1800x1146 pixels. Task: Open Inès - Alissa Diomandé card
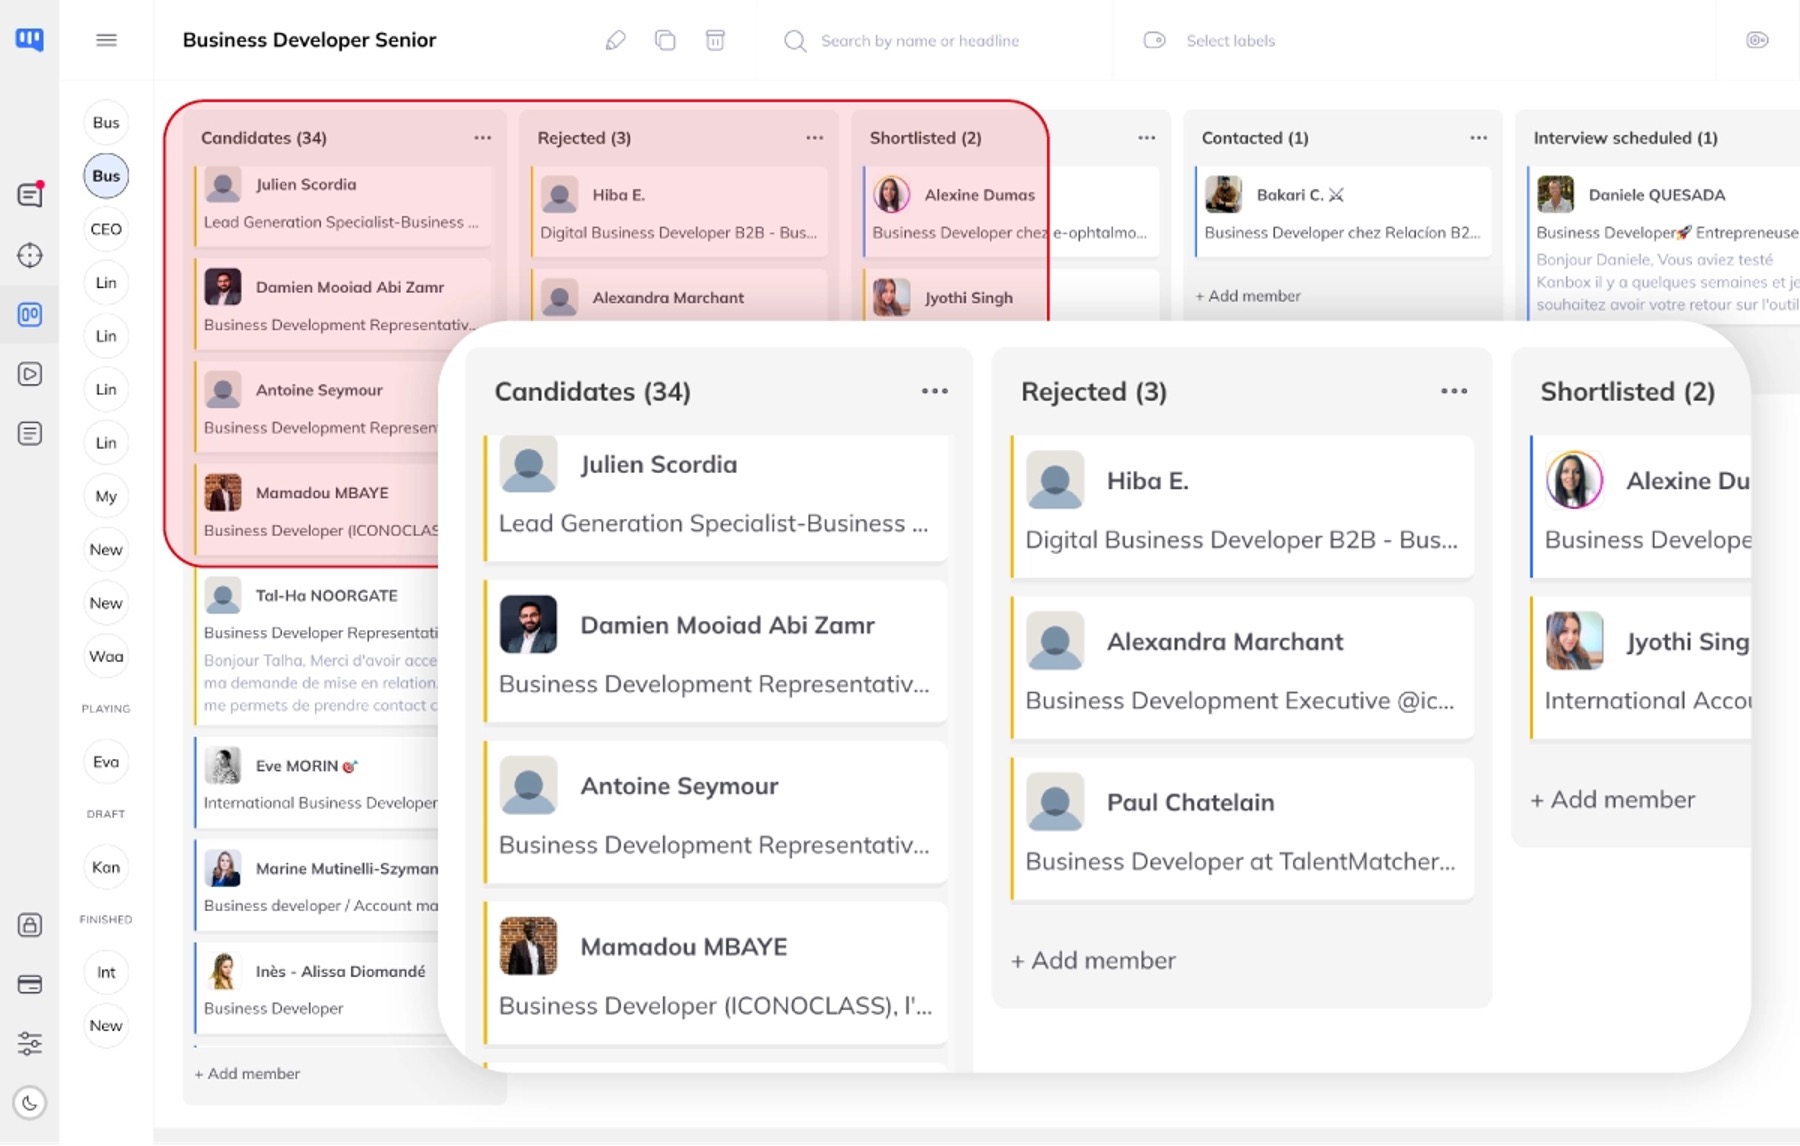pyautogui.click(x=318, y=989)
